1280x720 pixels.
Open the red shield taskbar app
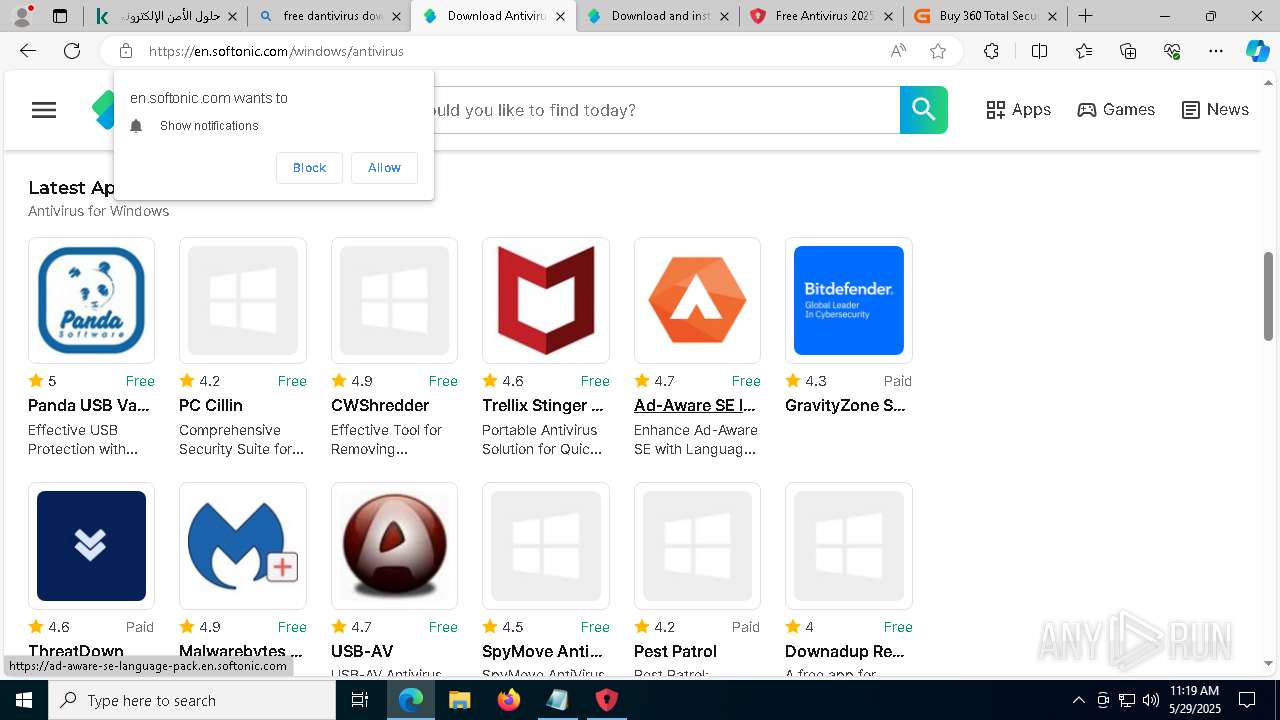(x=607, y=700)
